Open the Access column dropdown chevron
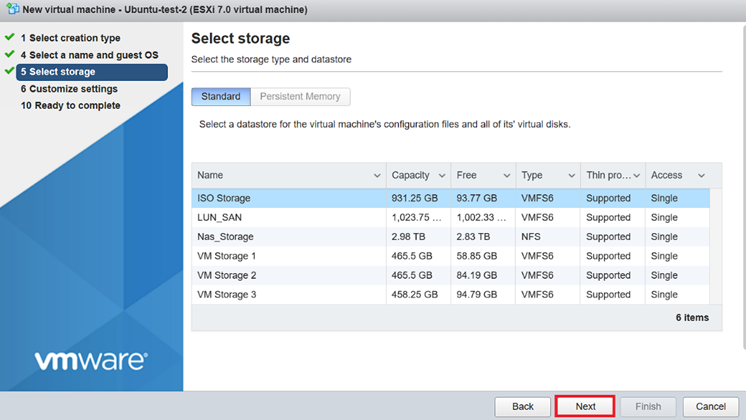Viewport: 746px width, 420px height. [700, 175]
